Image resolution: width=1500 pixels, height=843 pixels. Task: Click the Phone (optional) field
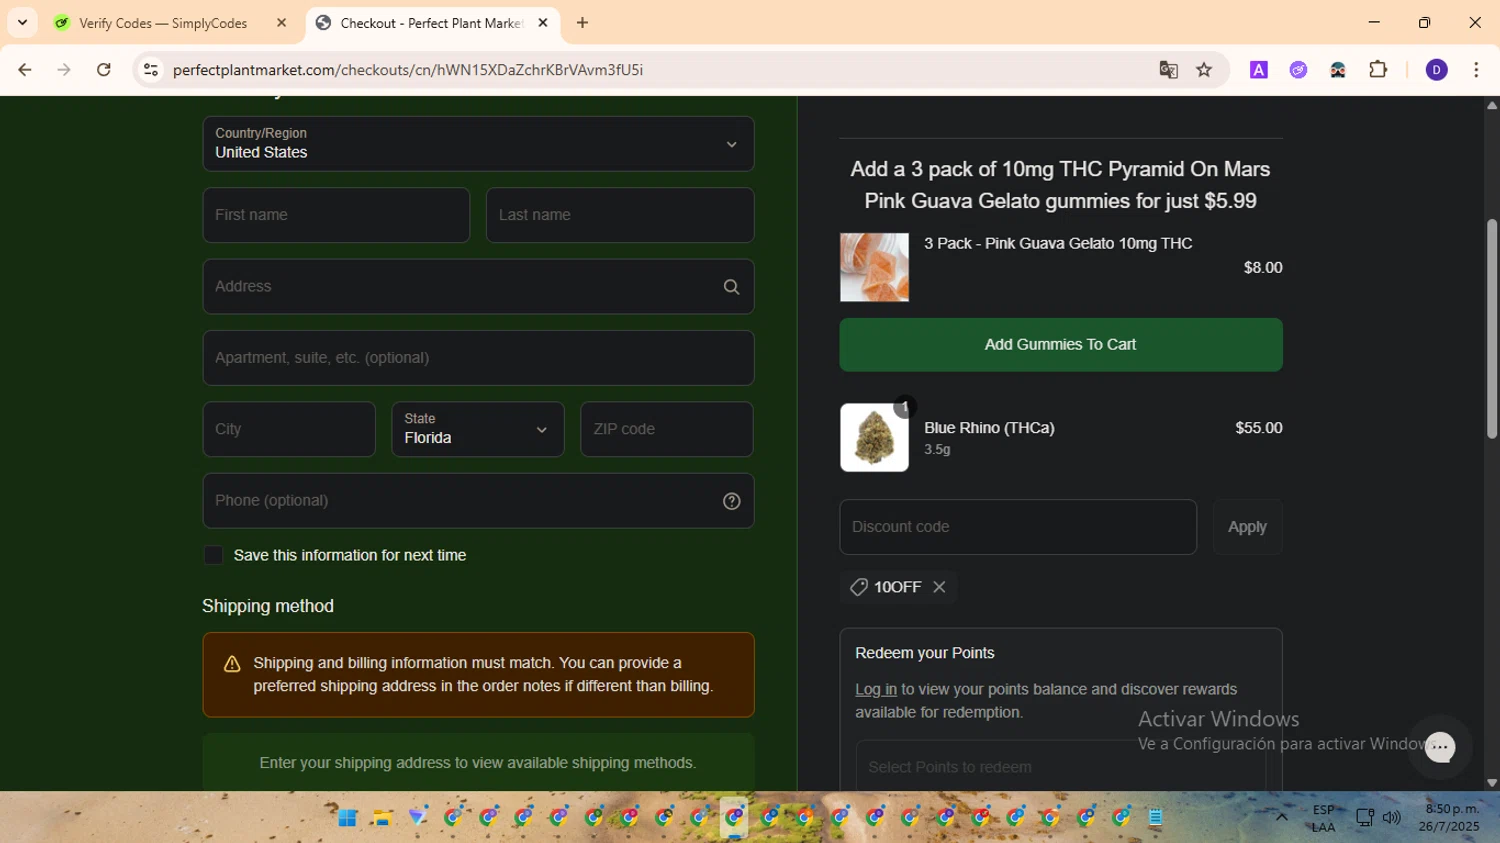tap(478, 501)
